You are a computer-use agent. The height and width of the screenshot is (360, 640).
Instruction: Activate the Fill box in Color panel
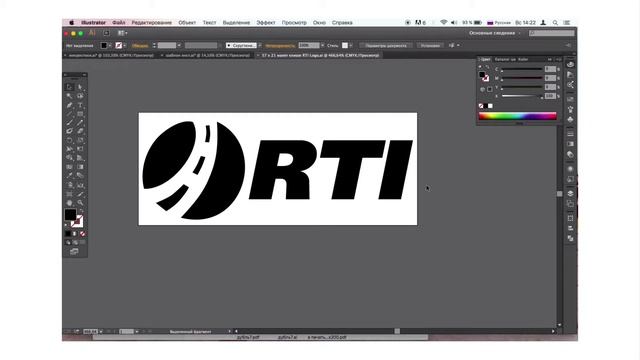coord(482,75)
